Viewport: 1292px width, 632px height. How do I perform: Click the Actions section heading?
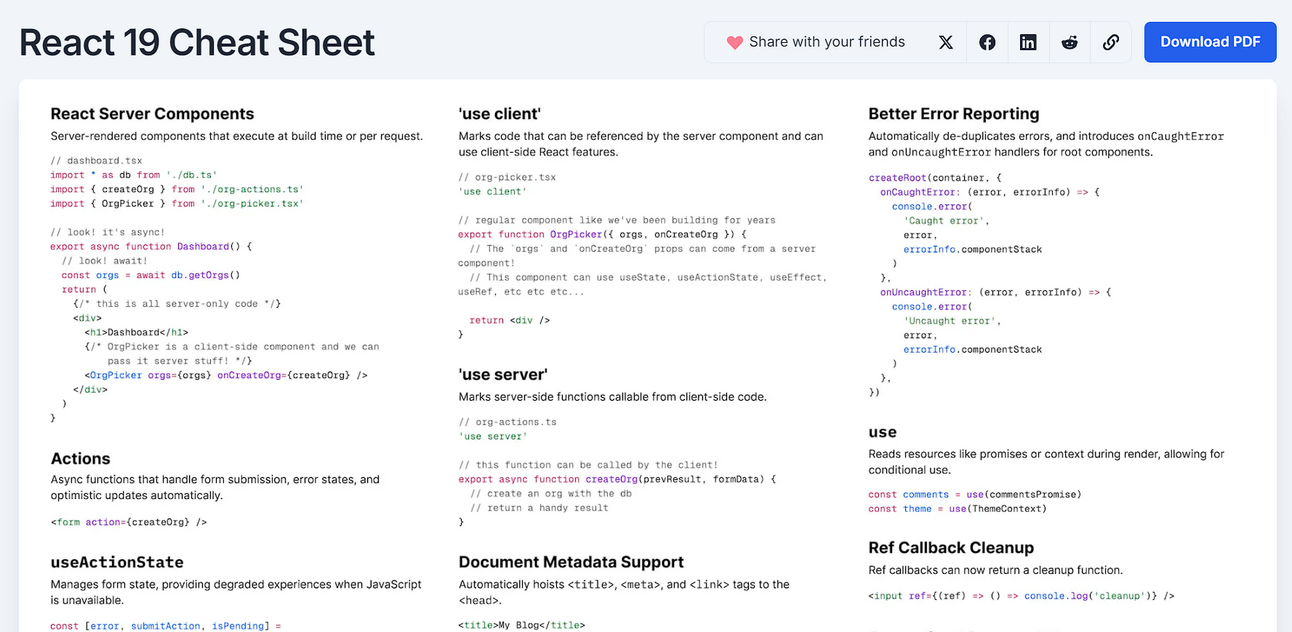(x=80, y=459)
